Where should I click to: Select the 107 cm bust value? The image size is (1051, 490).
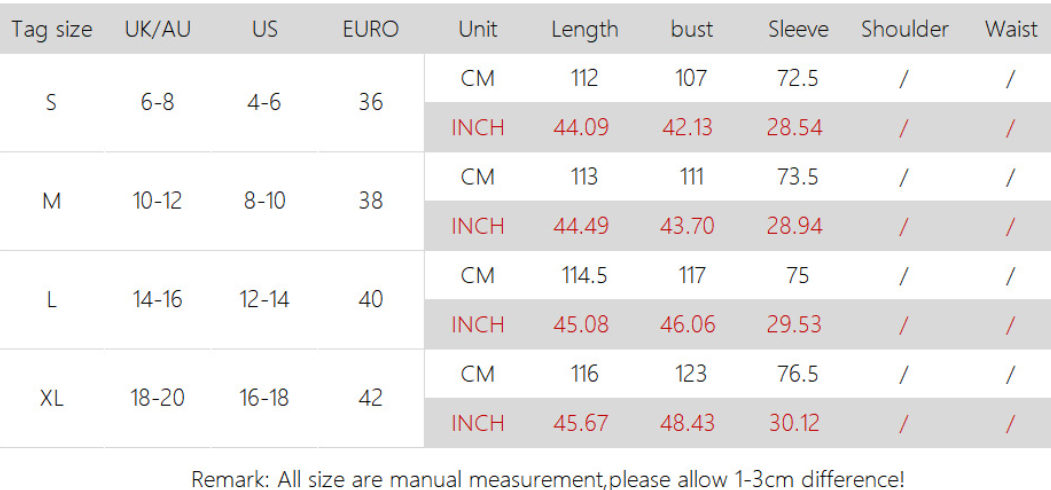click(x=691, y=78)
